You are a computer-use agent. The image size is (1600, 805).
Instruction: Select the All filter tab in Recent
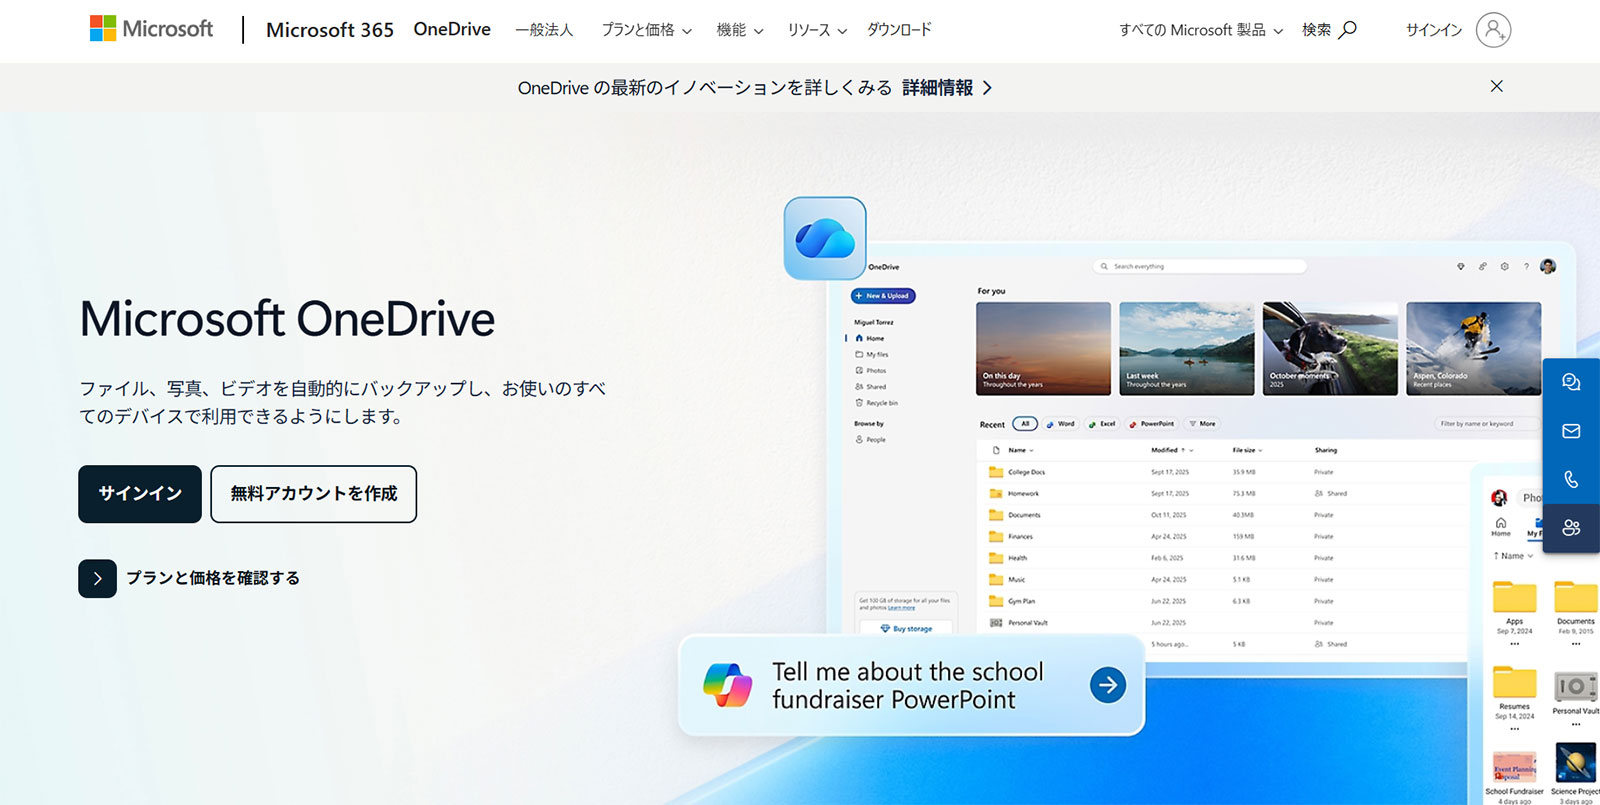pyautogui.click(x=1025, y=424)
